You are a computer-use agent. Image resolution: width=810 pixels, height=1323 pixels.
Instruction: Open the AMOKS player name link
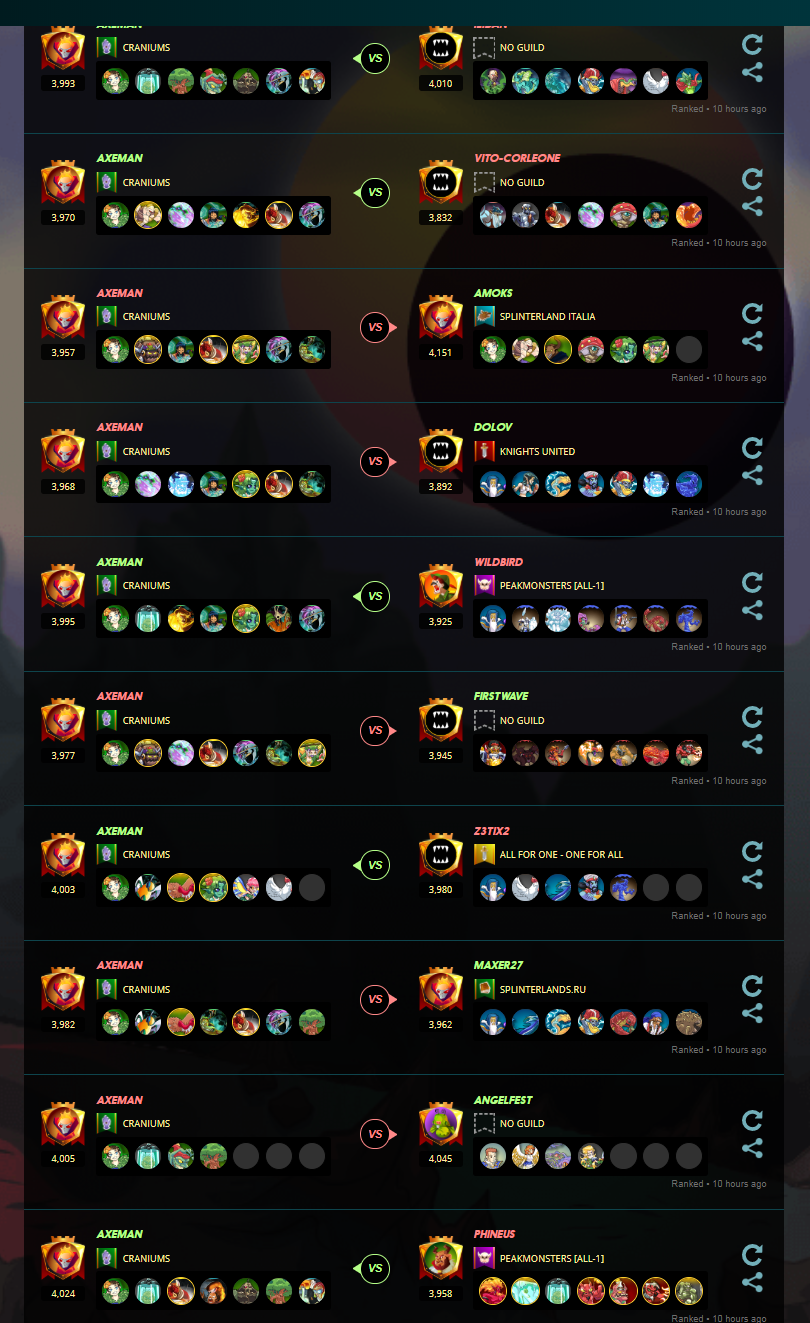(493, 293)
